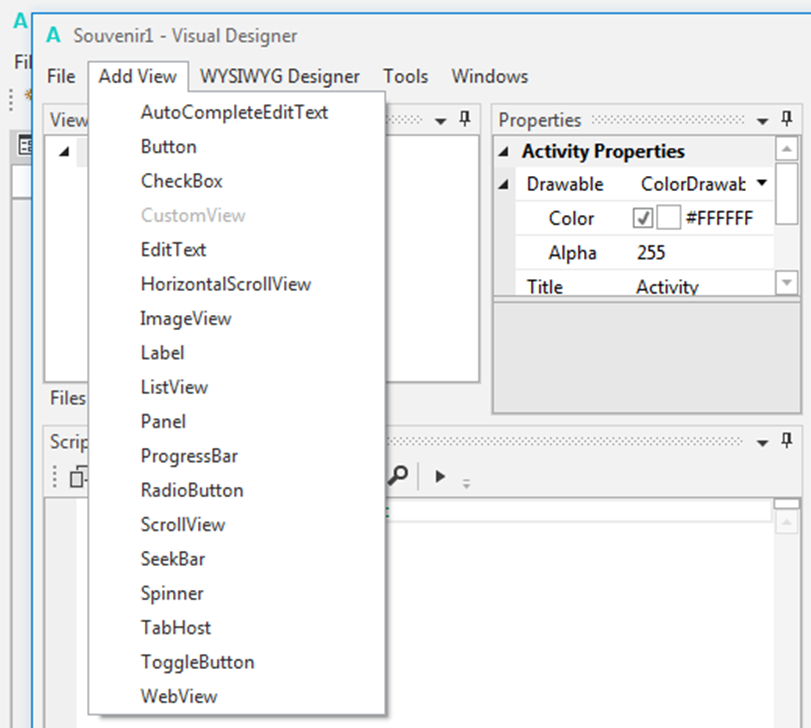Screen dimensions: 811x728
Task: Open the Views panel options dropdown arrow
Action: (x=441, y=122)
